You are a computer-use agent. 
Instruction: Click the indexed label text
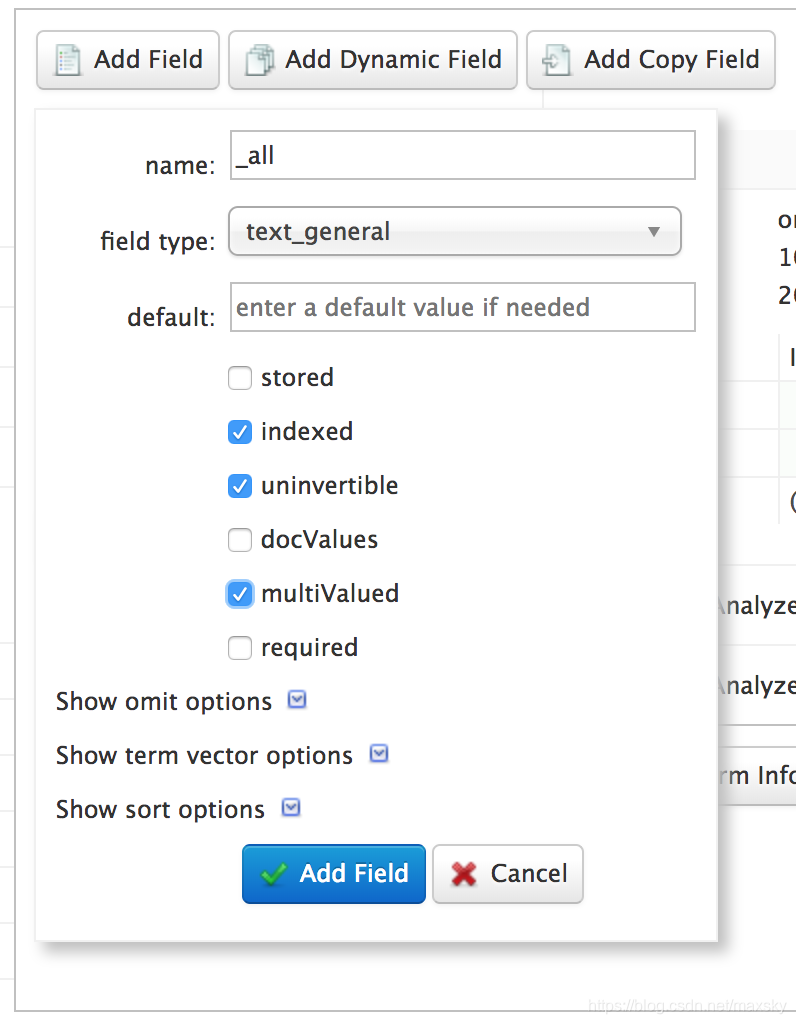pyautogui.click(x=307, y=432)
